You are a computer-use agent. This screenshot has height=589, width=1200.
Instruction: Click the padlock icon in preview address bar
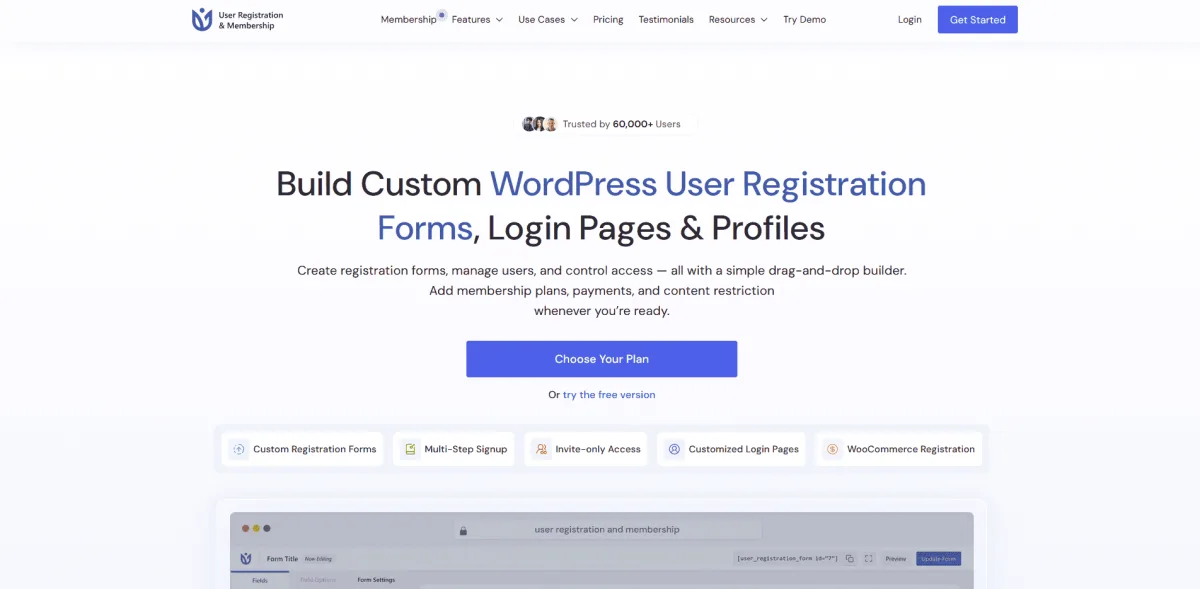point(463,531)
